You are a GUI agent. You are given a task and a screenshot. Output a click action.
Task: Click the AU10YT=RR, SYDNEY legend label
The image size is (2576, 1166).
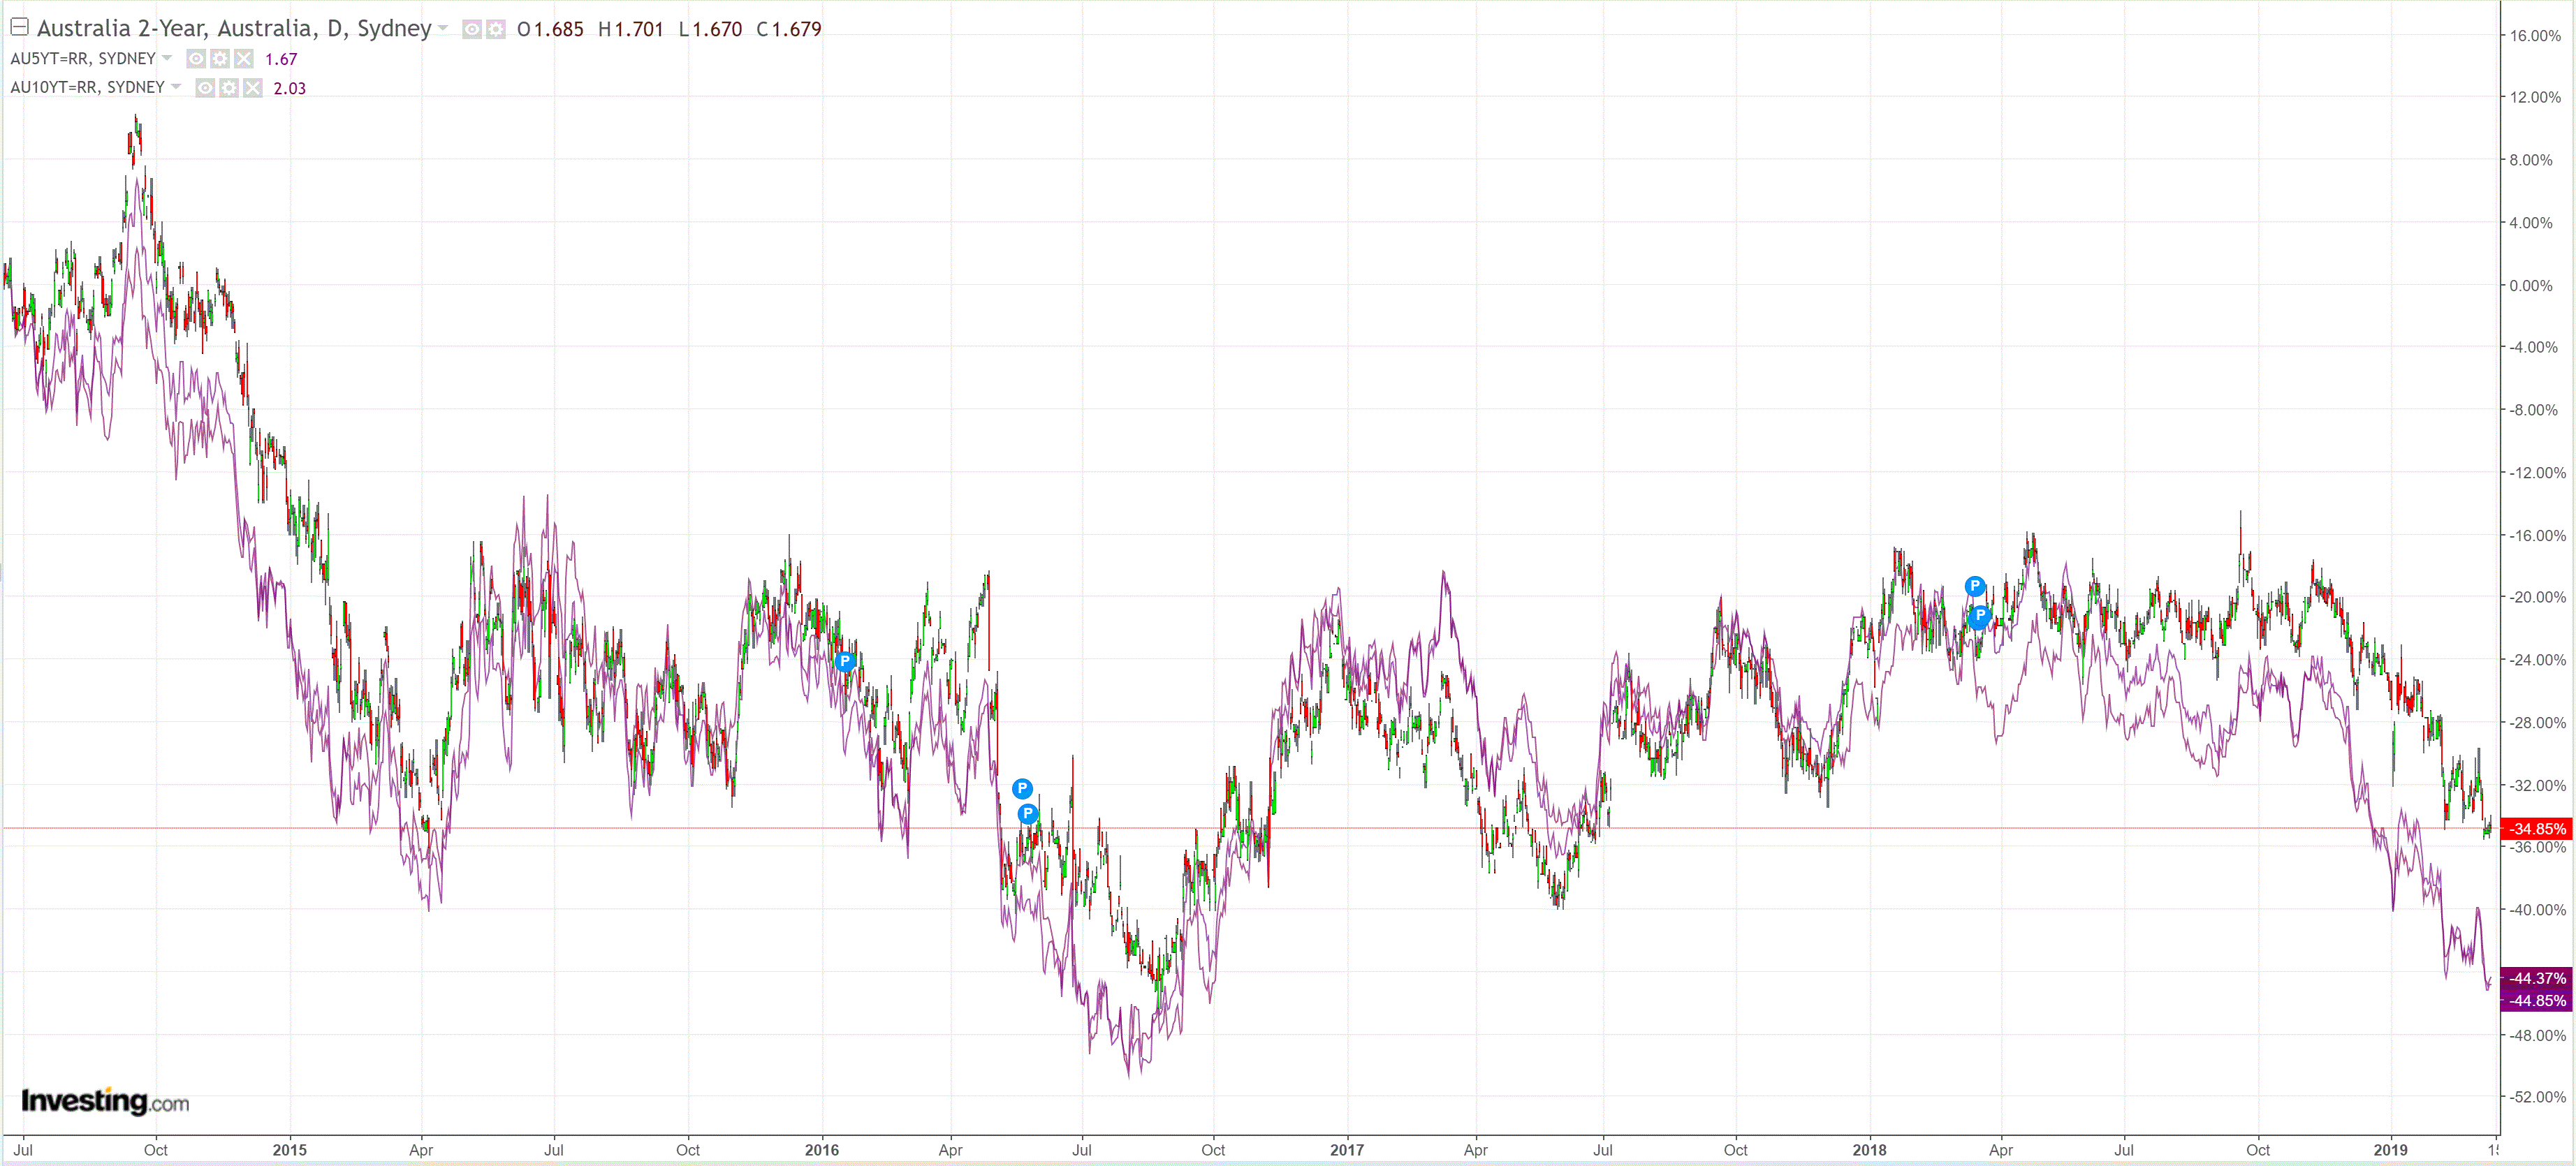pyautogui.click(x=87, y=87)
